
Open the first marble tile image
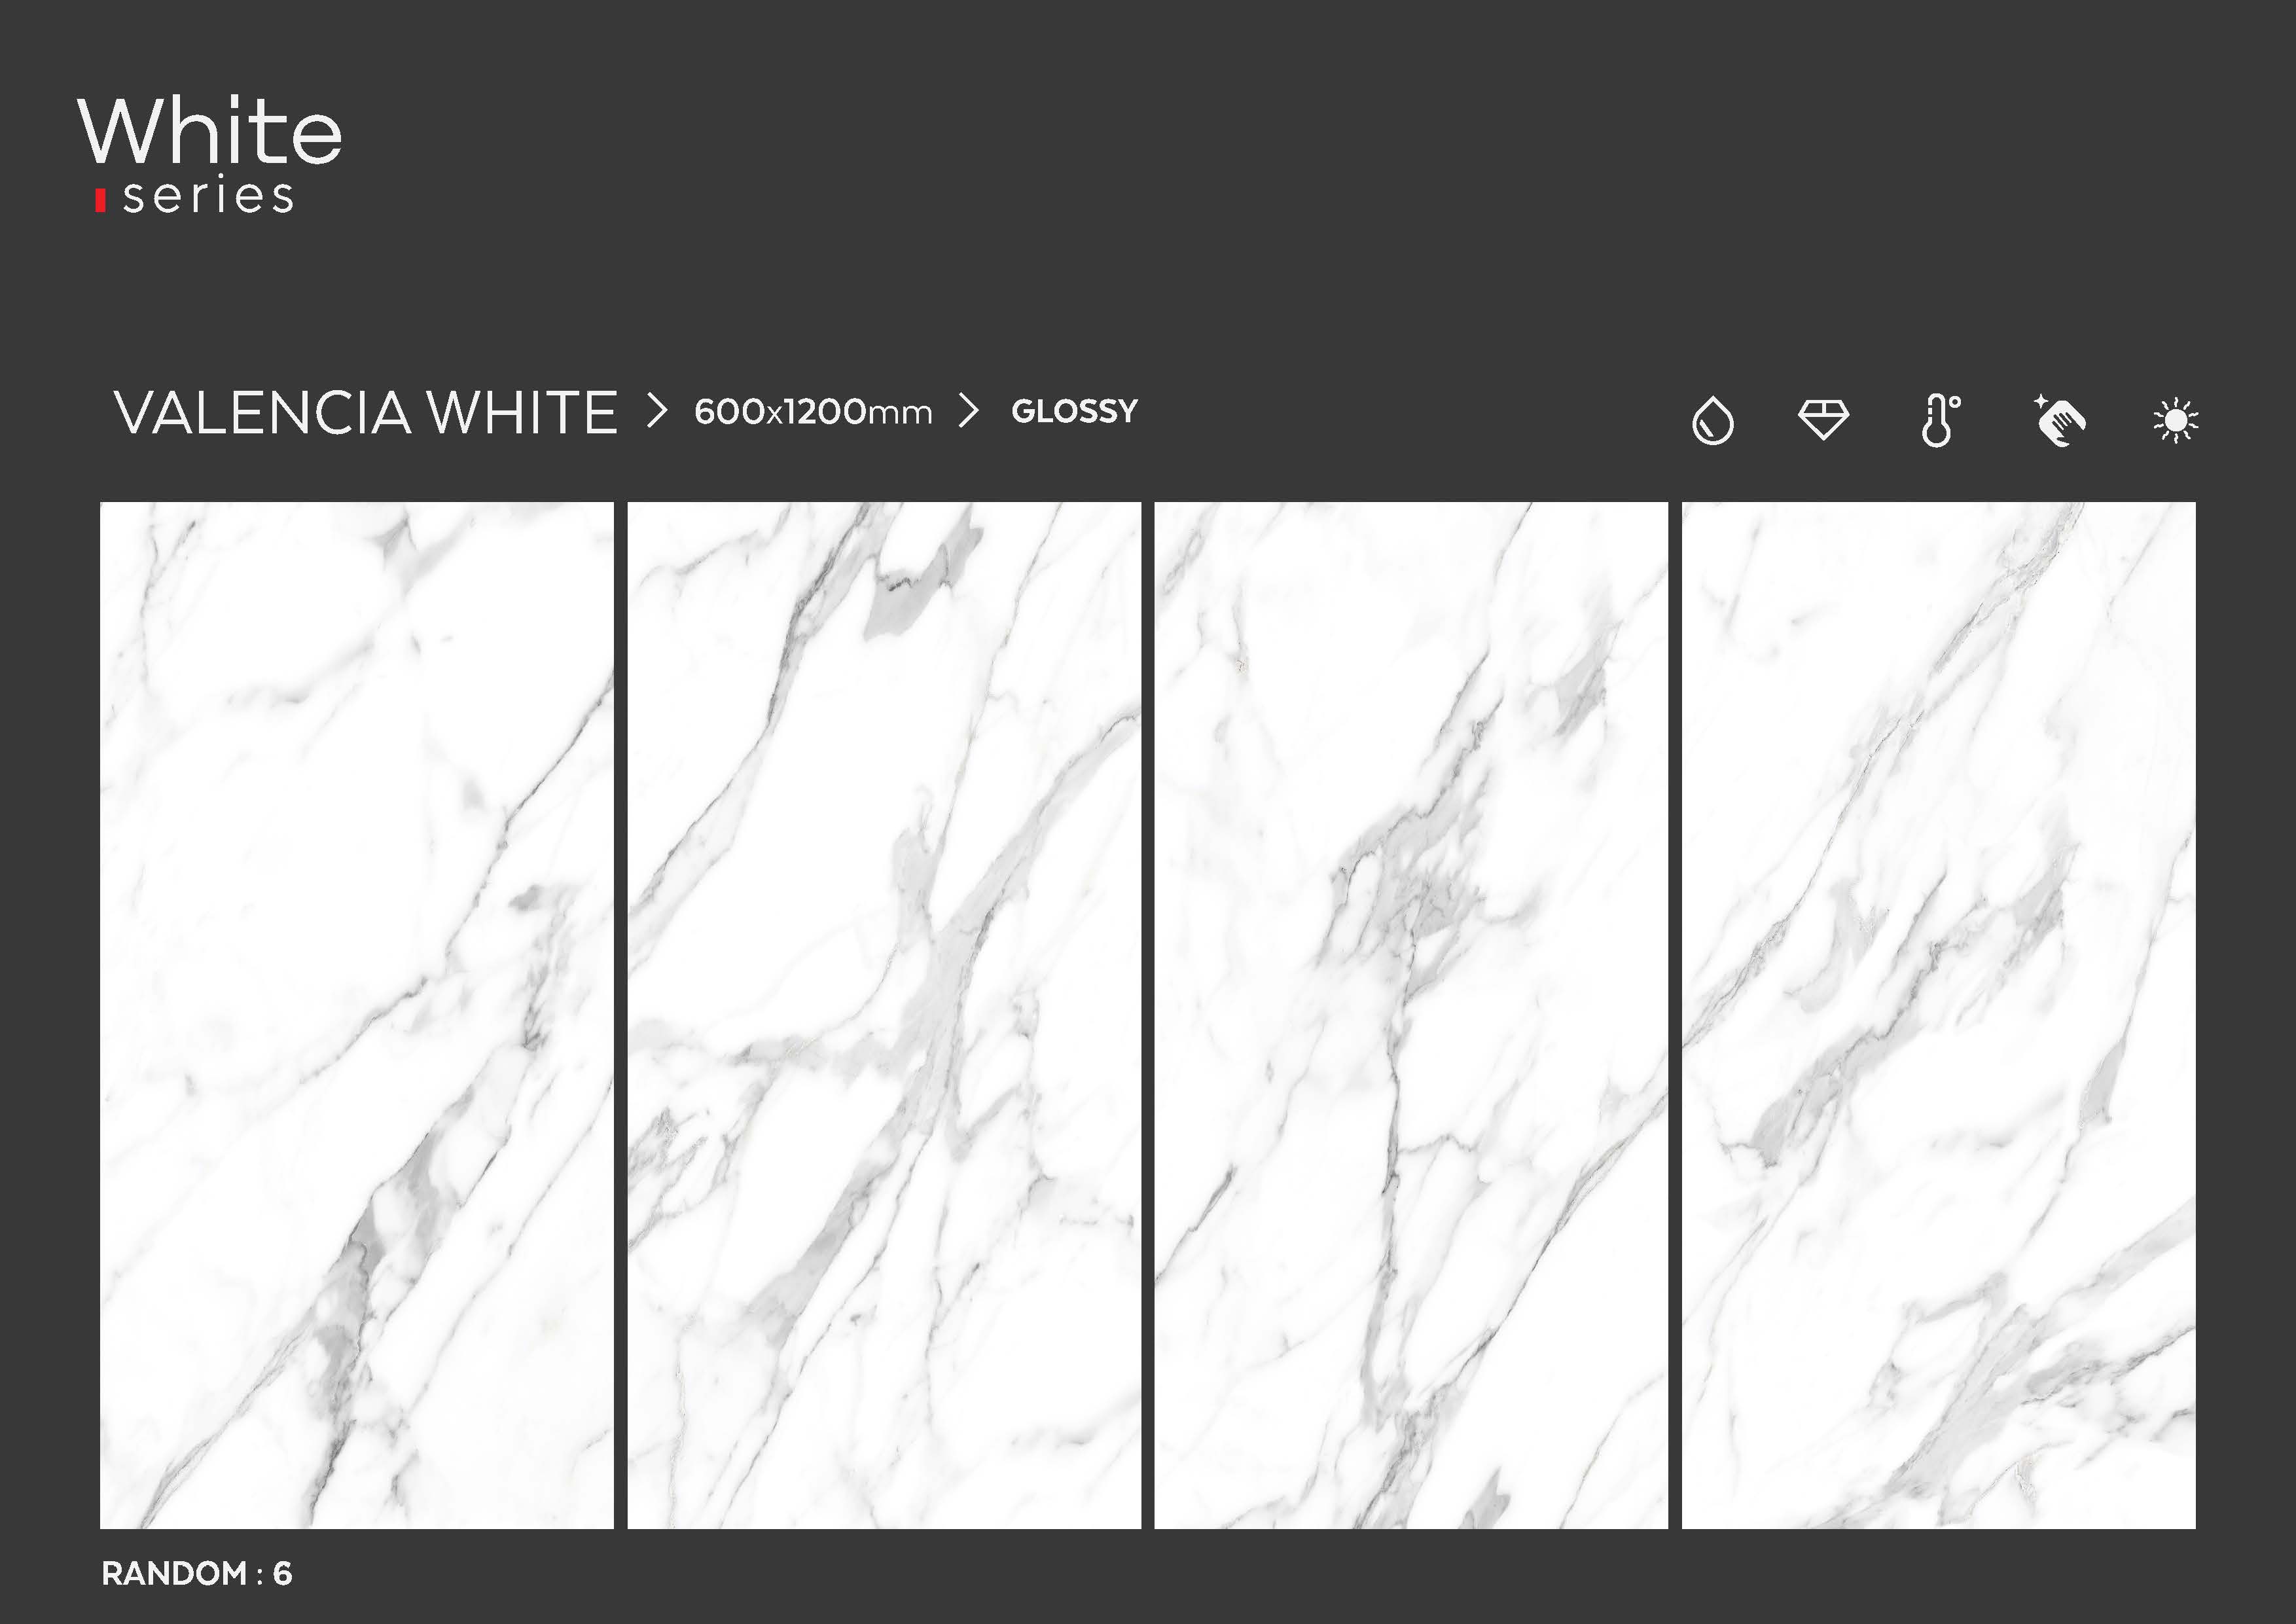[357, 1015]
